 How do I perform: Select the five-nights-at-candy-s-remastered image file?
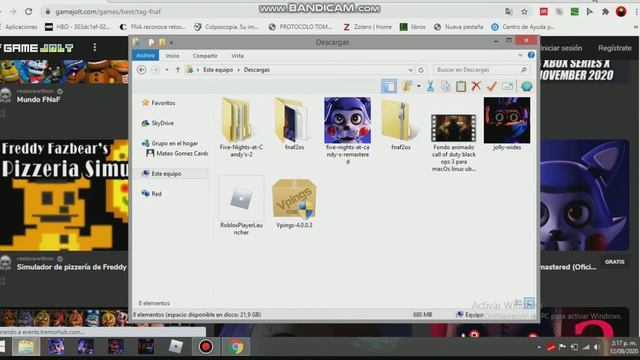[x=347, y=131]
